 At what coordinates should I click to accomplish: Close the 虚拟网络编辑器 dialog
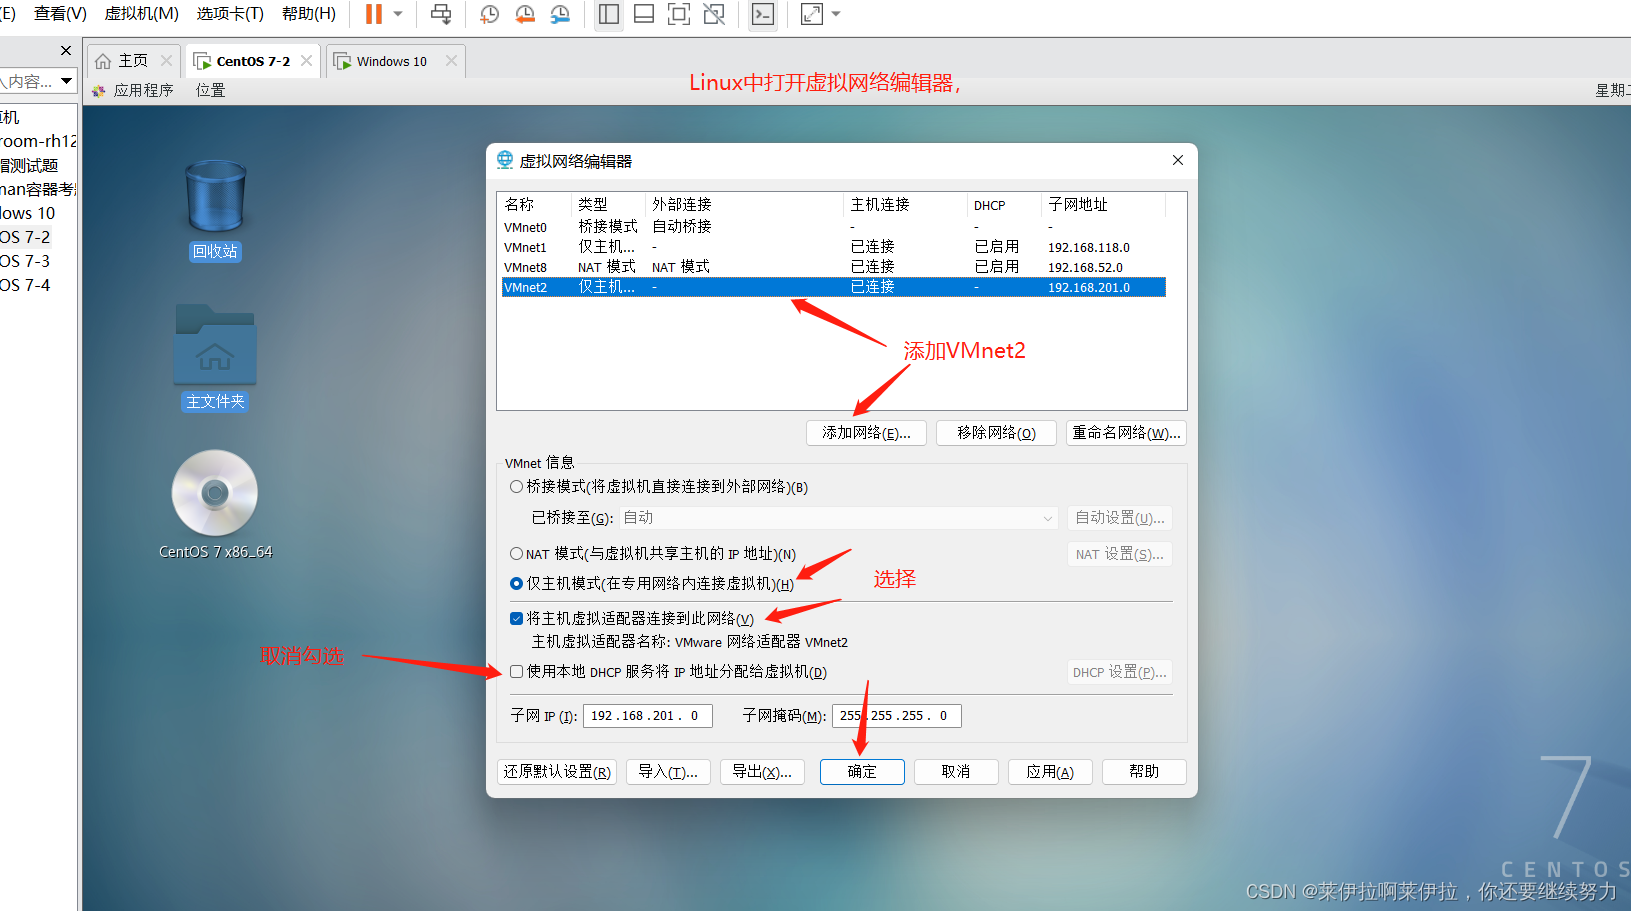(1178, 160)
